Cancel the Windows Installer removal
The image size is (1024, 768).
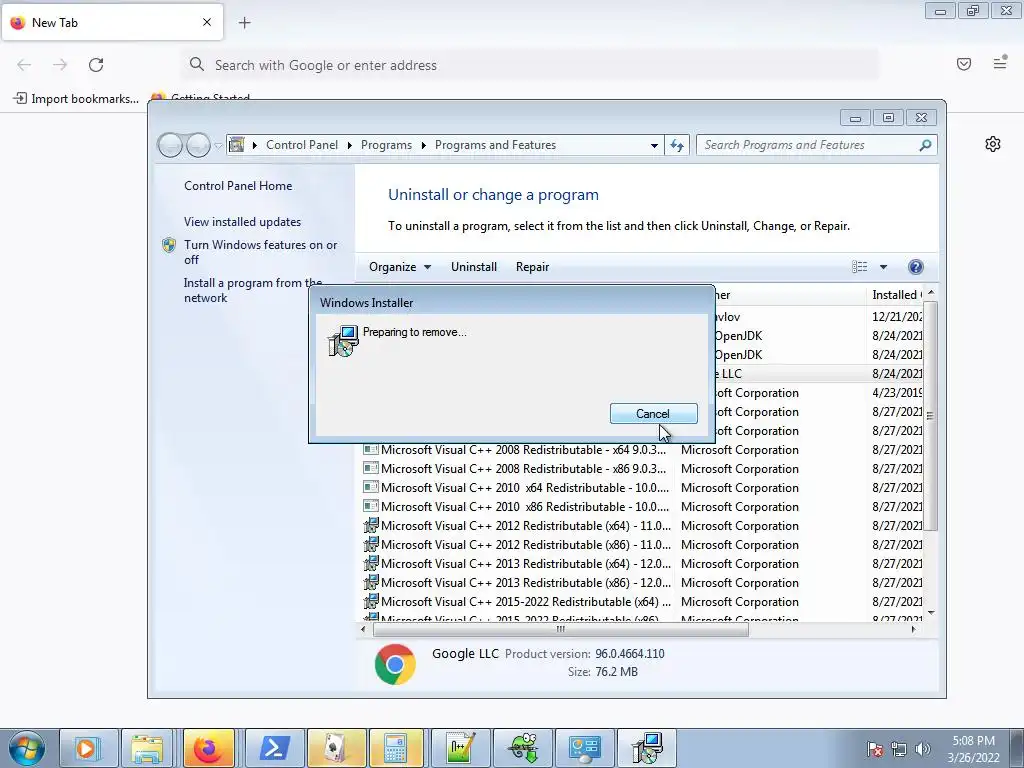point(653,413)
